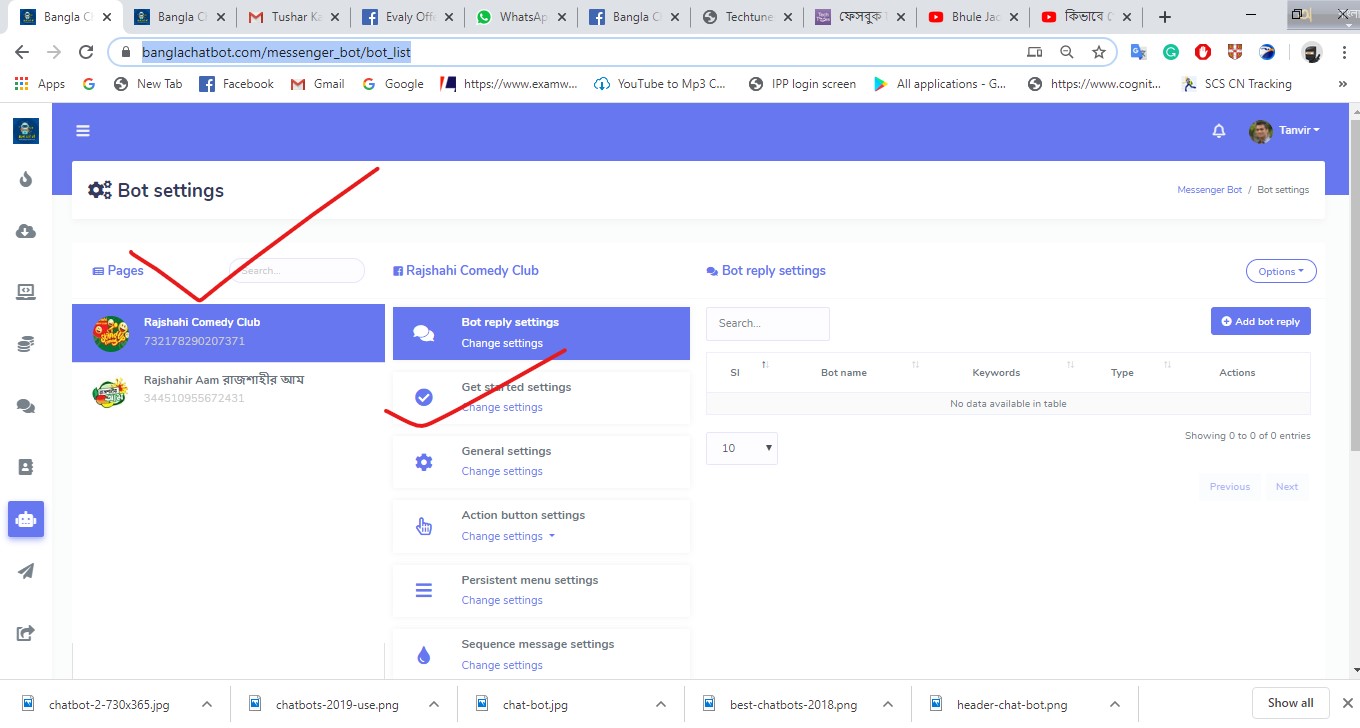Viewport: 1360px width, 728px height.
Task: Switch to the Evaly Off Facebook tab
Action: click(408, 17)
